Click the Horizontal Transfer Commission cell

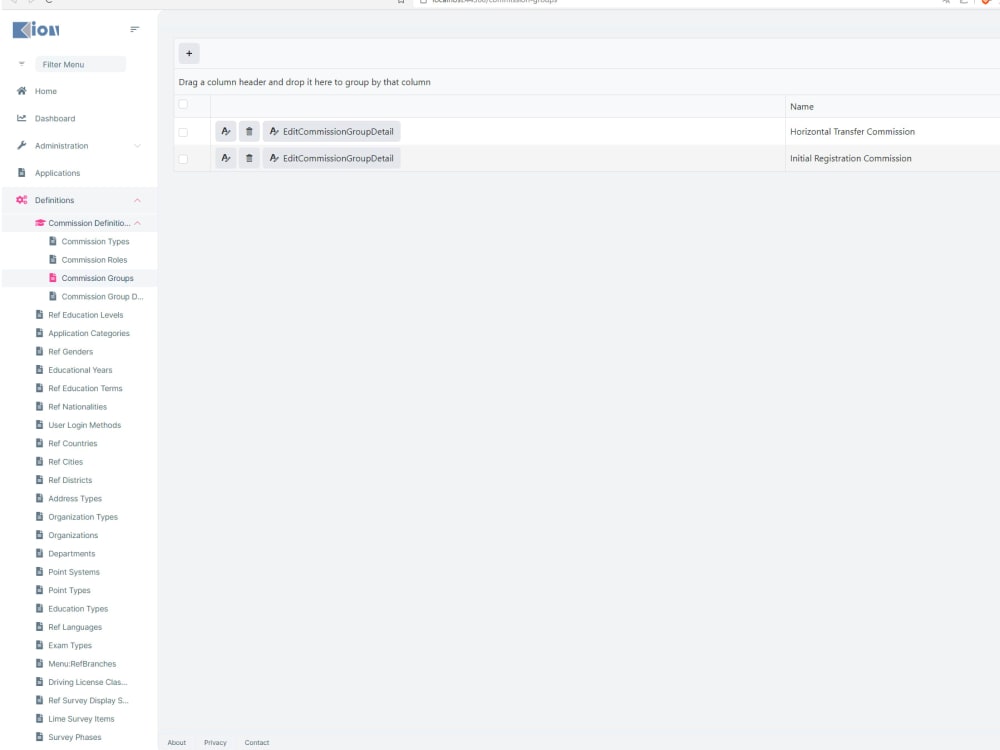852,131
